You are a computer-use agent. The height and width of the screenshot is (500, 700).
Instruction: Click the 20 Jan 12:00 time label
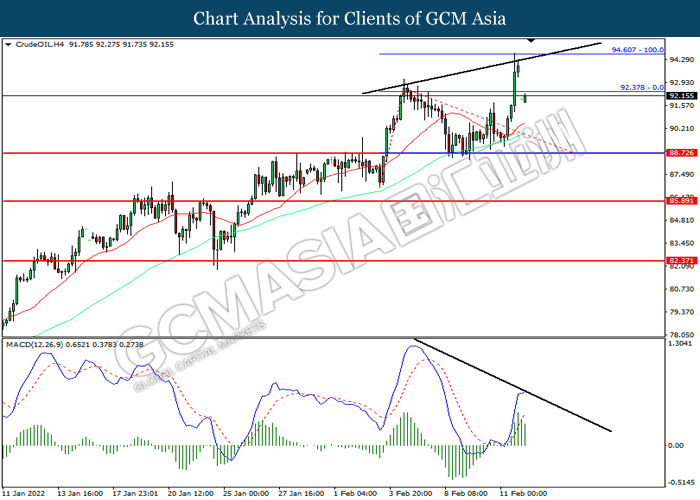191,493
